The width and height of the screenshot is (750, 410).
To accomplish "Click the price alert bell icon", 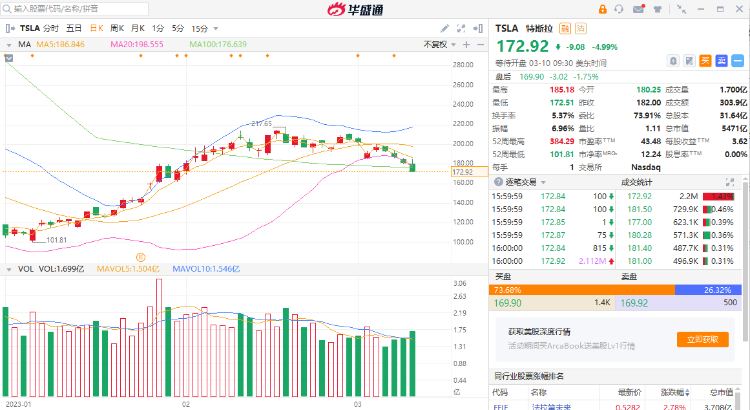I will tap(673, 61).
